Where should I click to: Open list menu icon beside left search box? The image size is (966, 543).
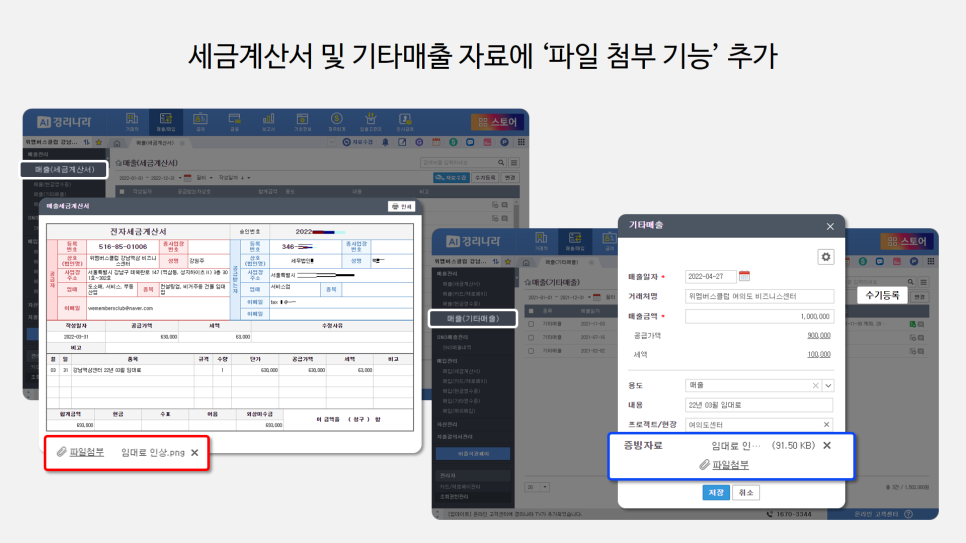coord(514,163)
